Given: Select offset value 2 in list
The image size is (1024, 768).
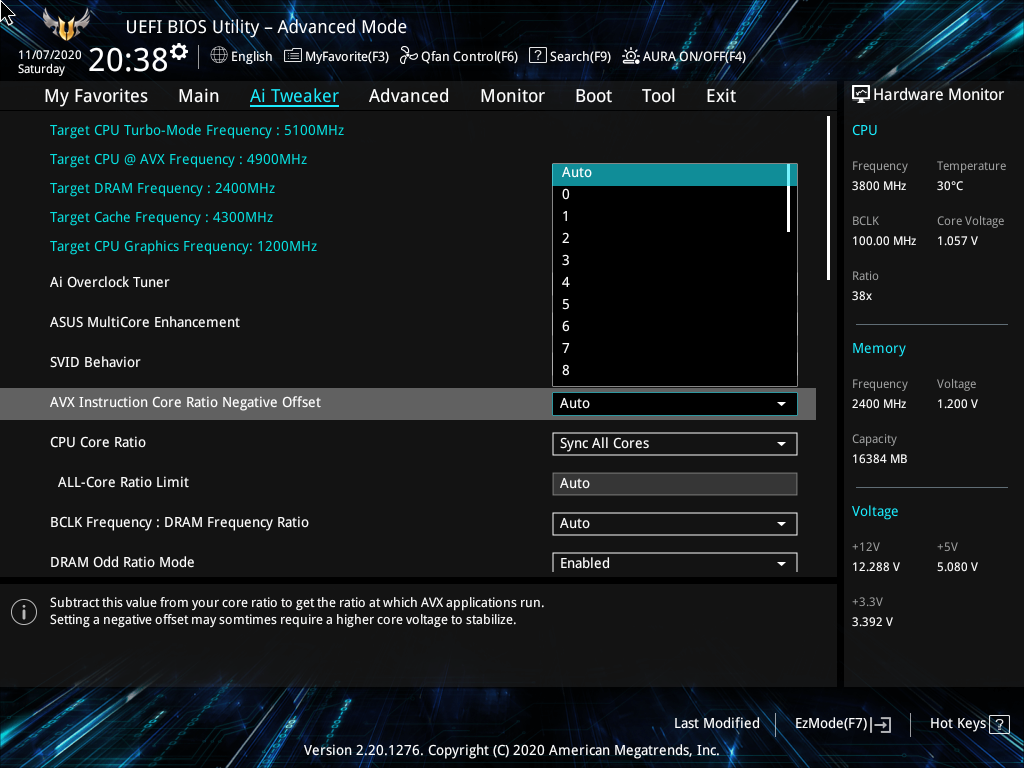Looking at the screenshot, I should pos(670,238).
